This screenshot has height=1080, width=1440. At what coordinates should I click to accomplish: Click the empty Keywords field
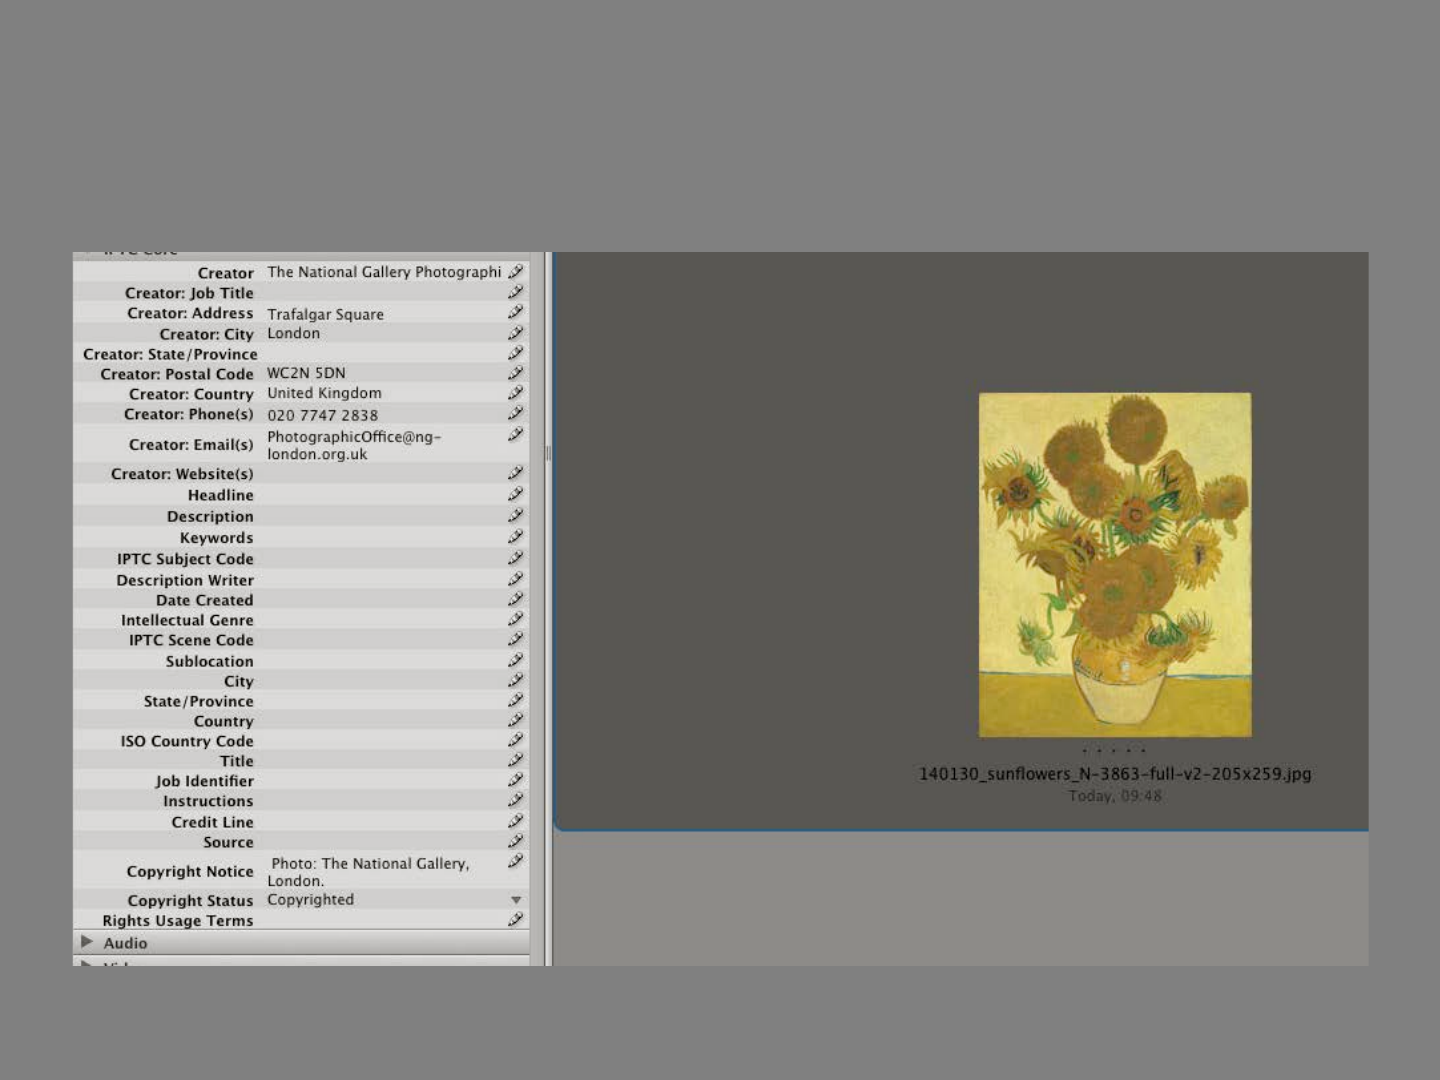384,537
